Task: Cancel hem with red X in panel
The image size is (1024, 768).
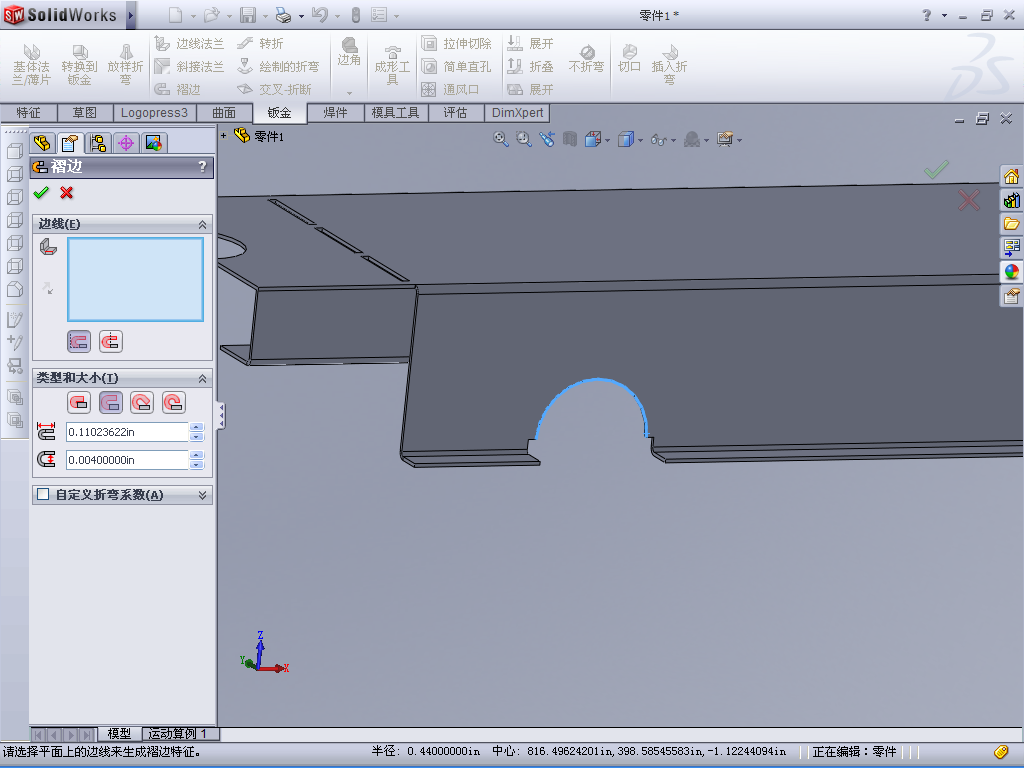Action: point(66,193)
